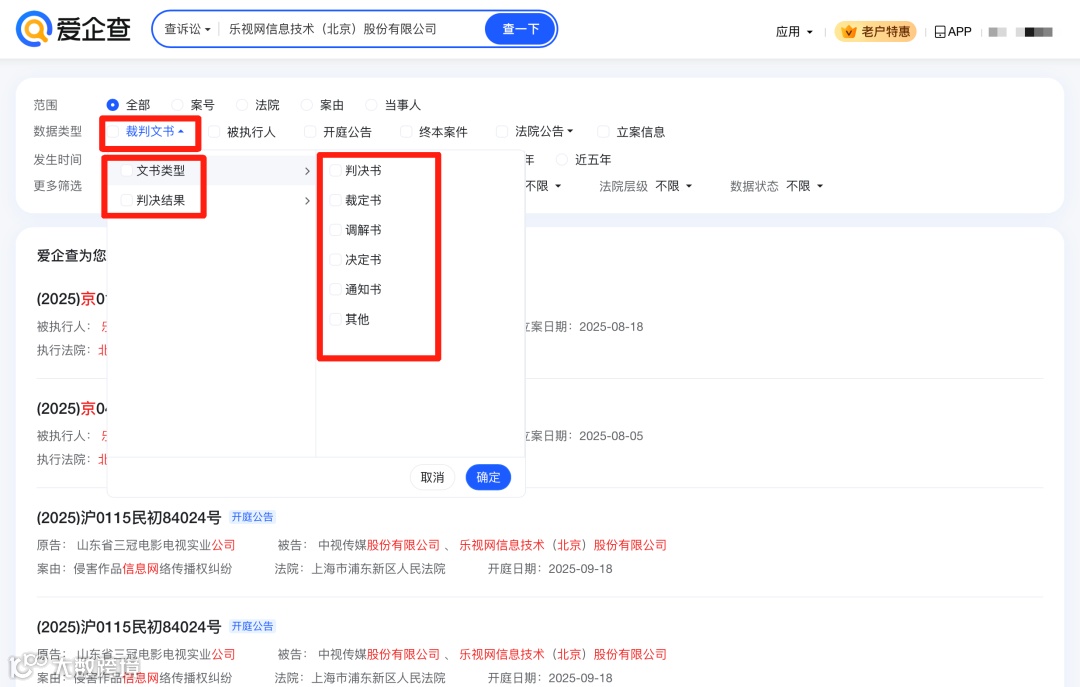Select the 法院 scope radio button
The height and width of the screenshot is (687, 1080).
click(x=242, y=105)
